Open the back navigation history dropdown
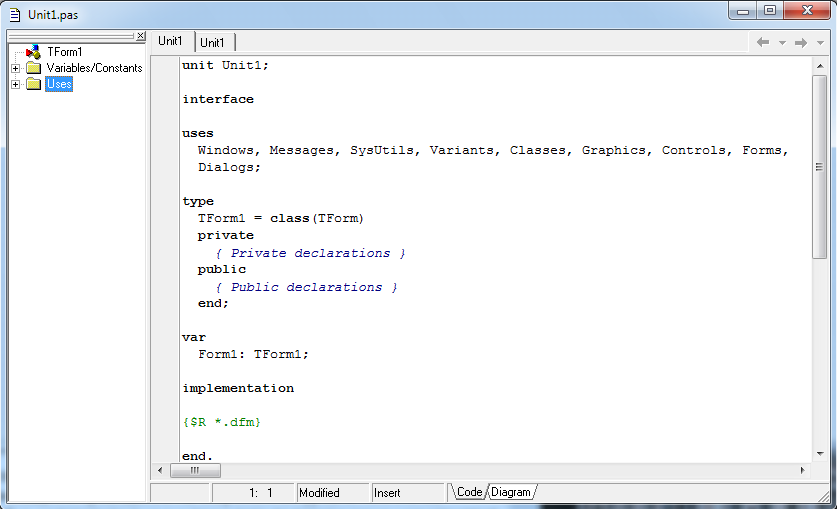The image size is (837, 509). point(782,42)
